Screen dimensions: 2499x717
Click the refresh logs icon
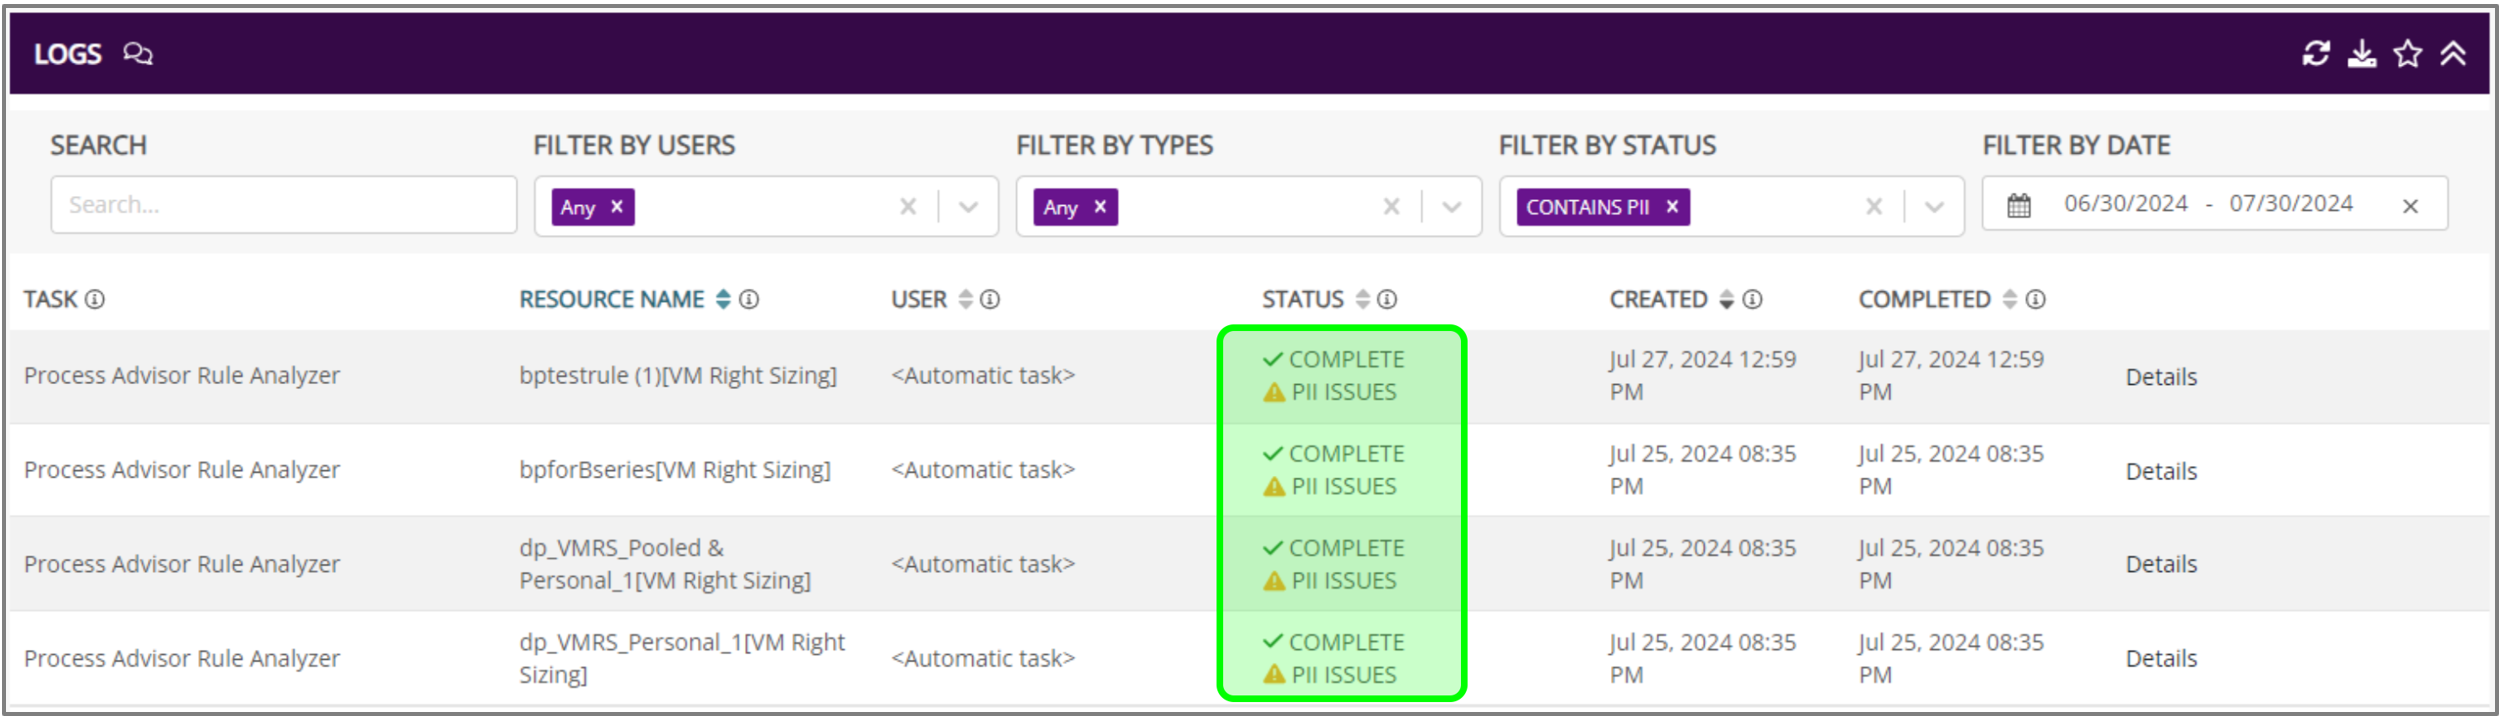pos(2315,54)
